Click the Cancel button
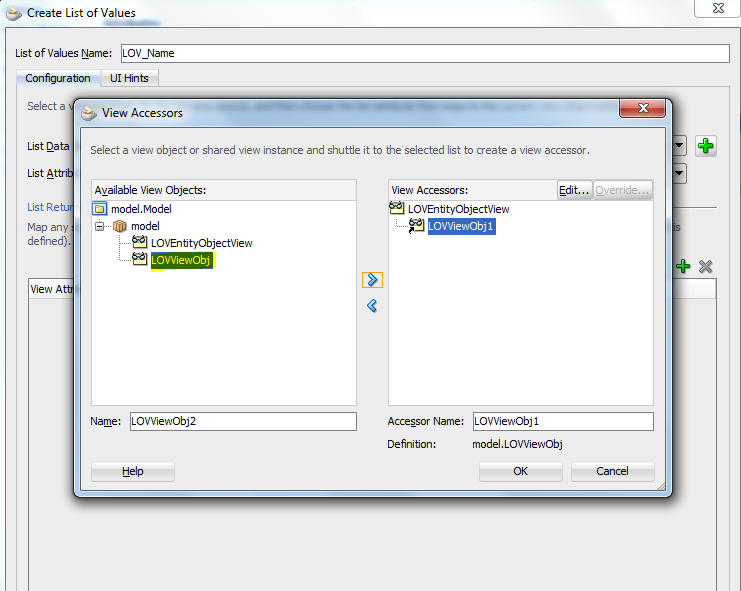 612,471
